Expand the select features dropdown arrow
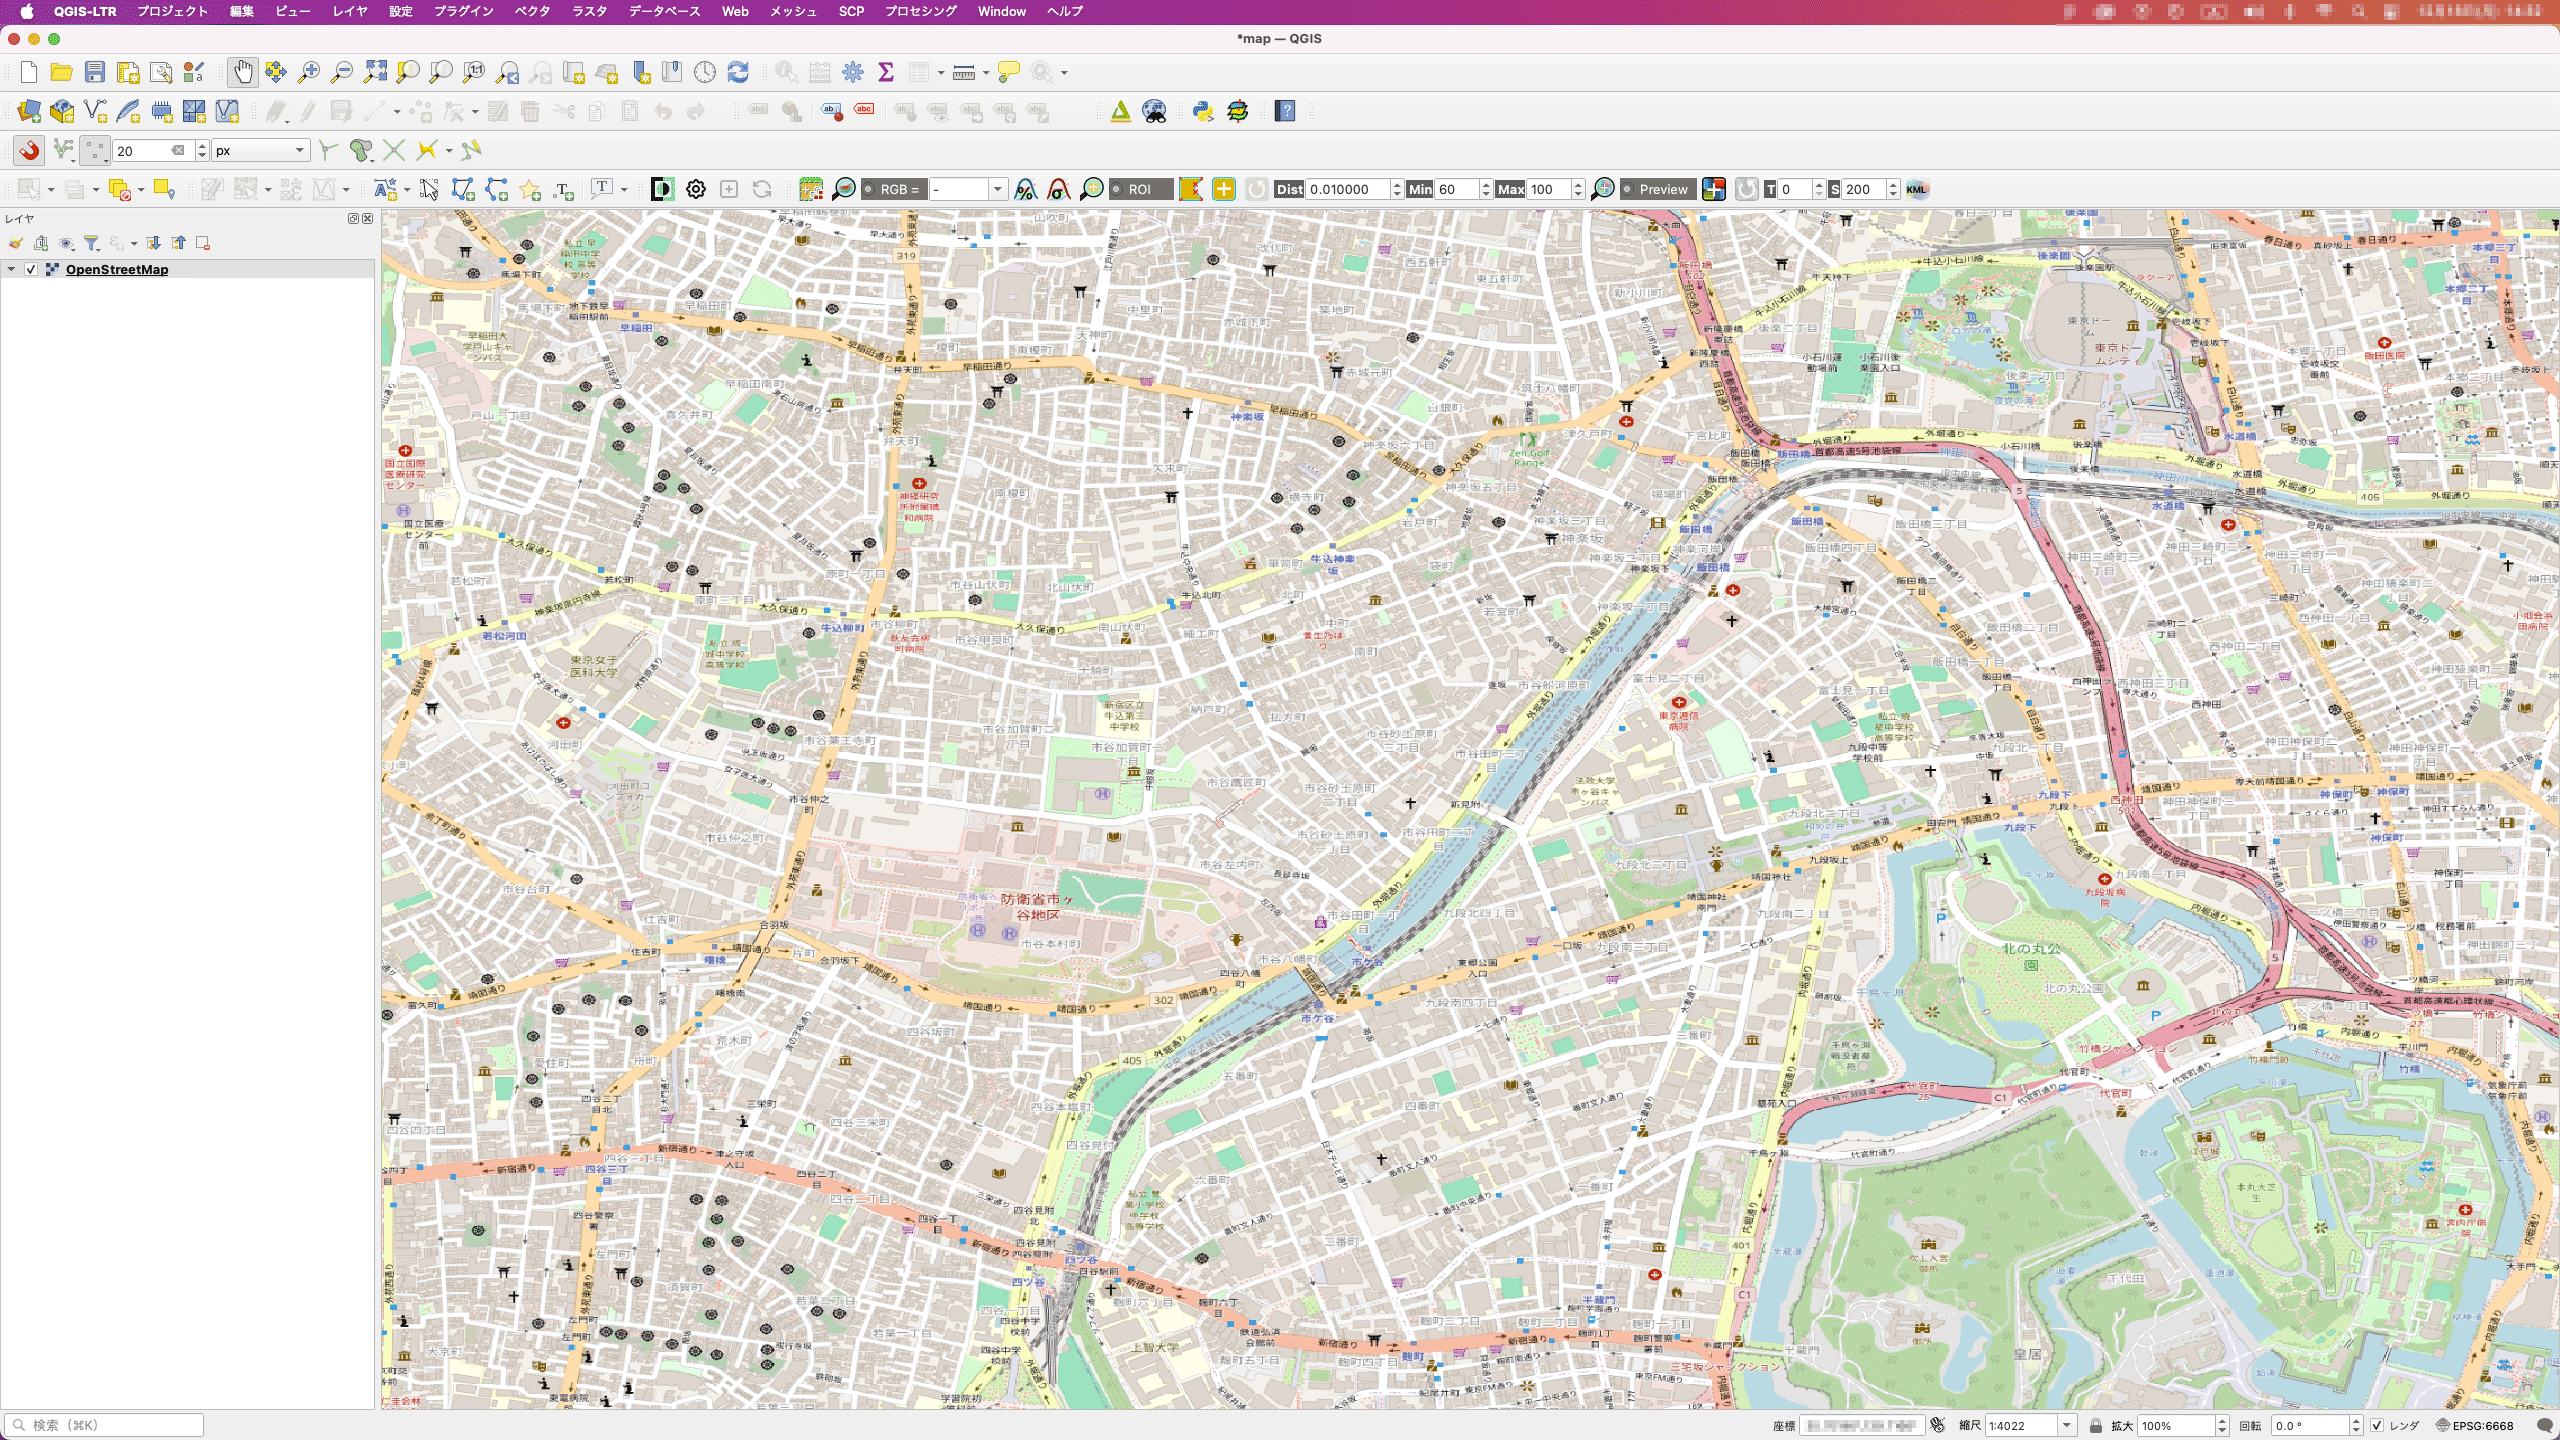The width and height of the screenshot is (2560, 1440). pyautogui.click(x=51, y=189)
